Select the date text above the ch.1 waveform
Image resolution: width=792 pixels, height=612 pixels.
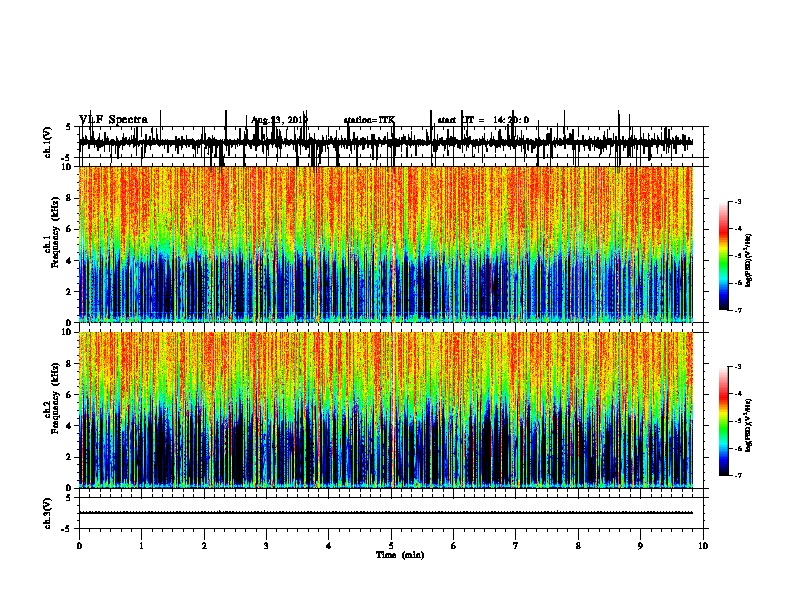[x=279, y=120]
